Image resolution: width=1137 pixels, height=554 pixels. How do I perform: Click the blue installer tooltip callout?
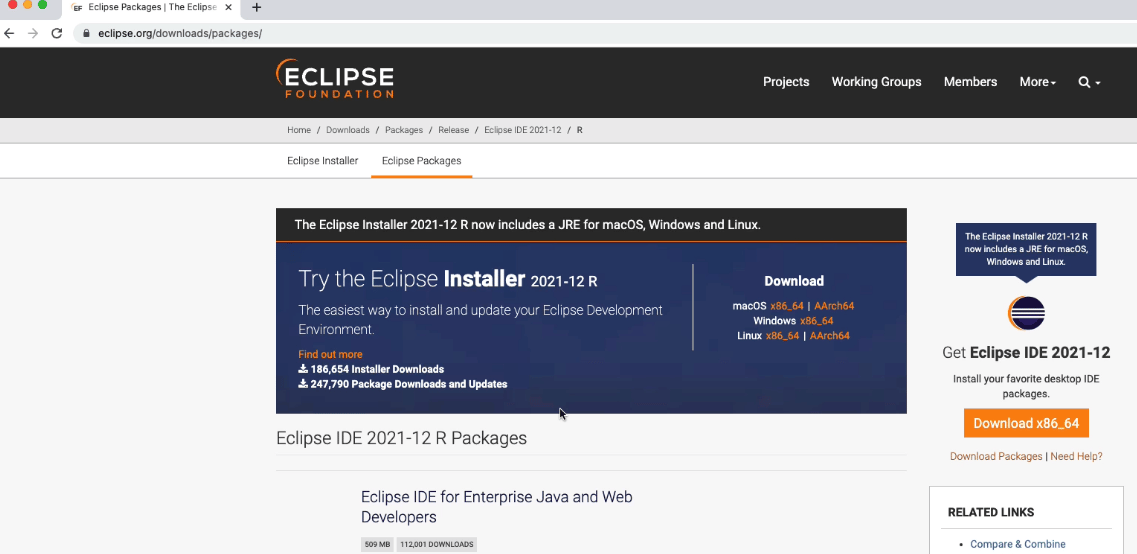tap(1026, 249)
